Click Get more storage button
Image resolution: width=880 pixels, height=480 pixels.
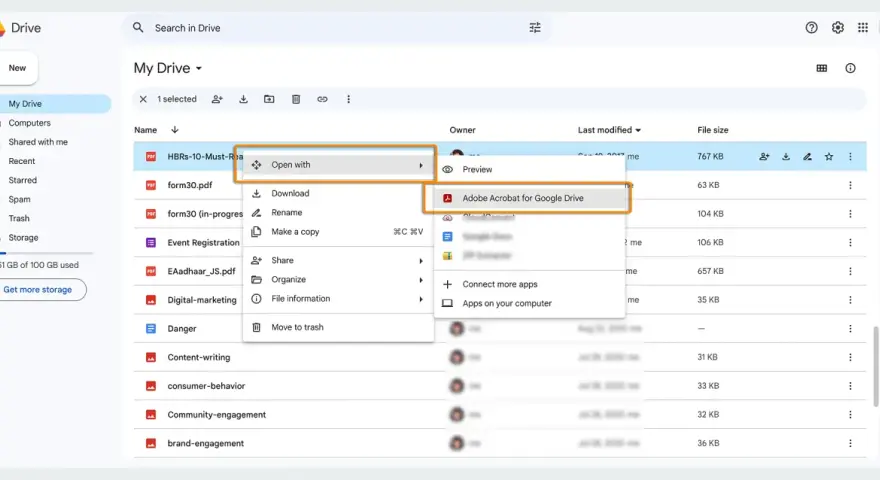pyautogui.click(x=42, y=290)
